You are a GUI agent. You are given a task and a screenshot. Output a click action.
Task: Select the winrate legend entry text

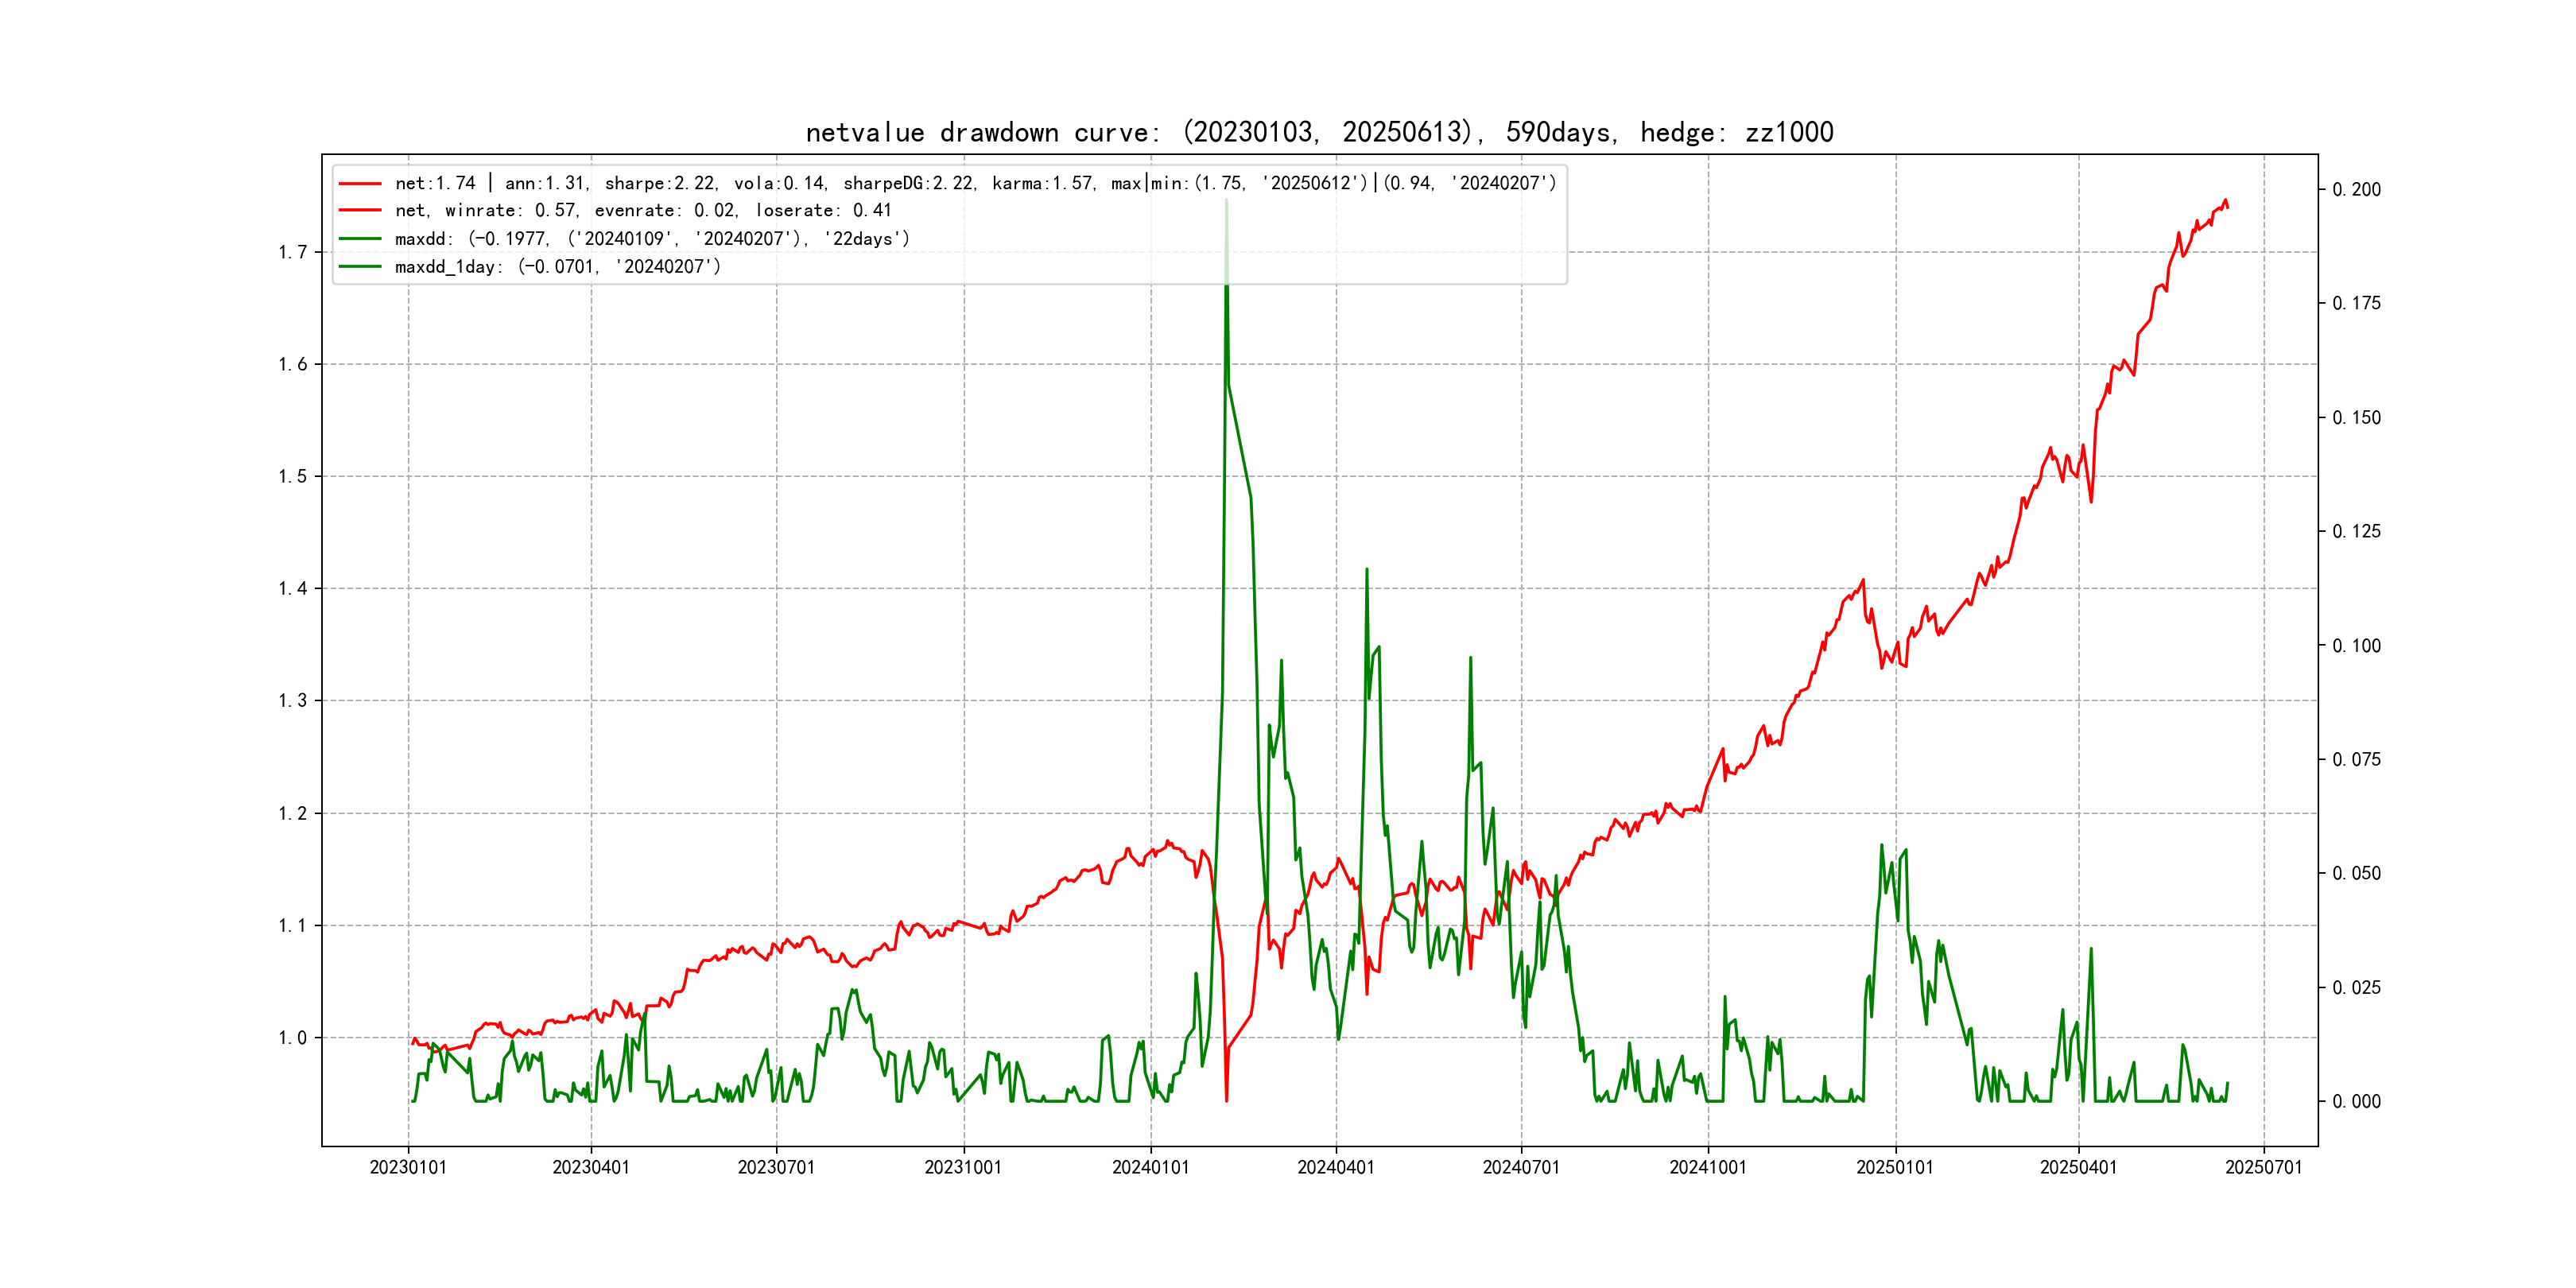(x=643, y=211)
